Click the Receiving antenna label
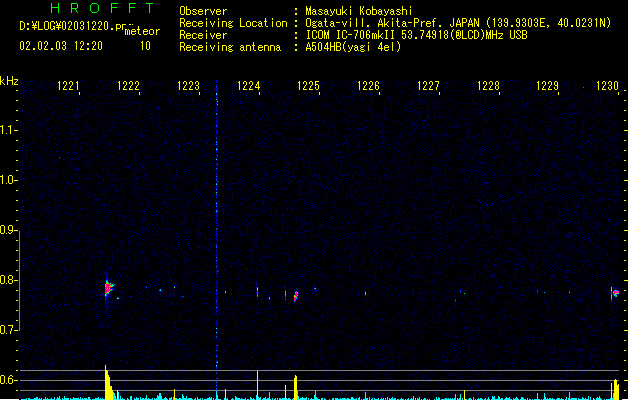The image size is (629, 400). point(230,47)
